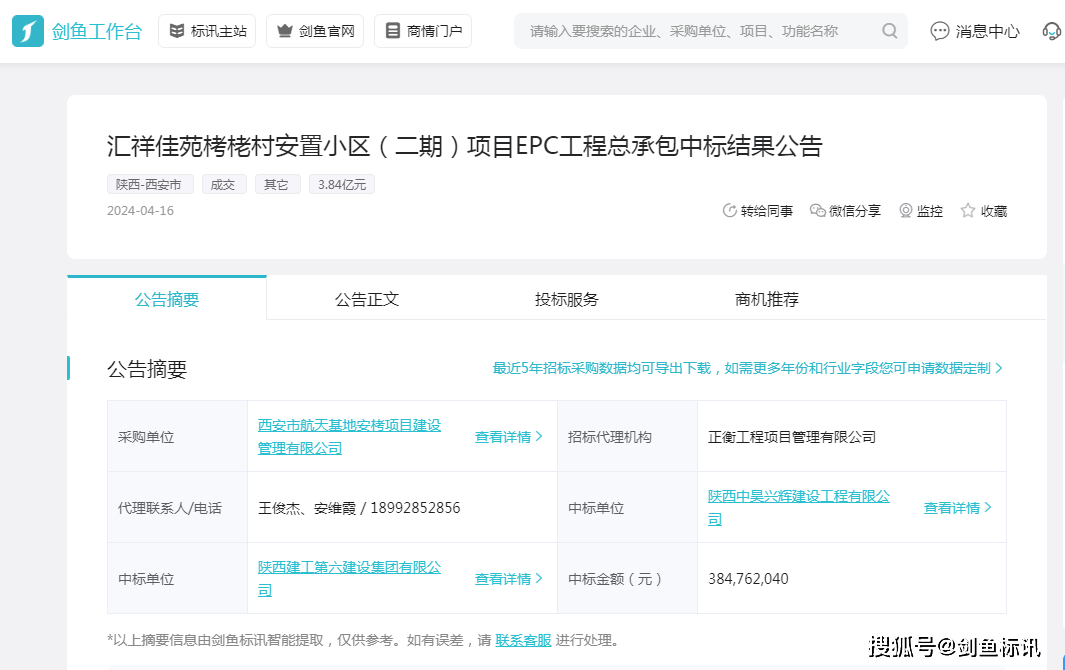Switch to the 商机推荐 tab
Screen dimensions: 1065x670
767,299
